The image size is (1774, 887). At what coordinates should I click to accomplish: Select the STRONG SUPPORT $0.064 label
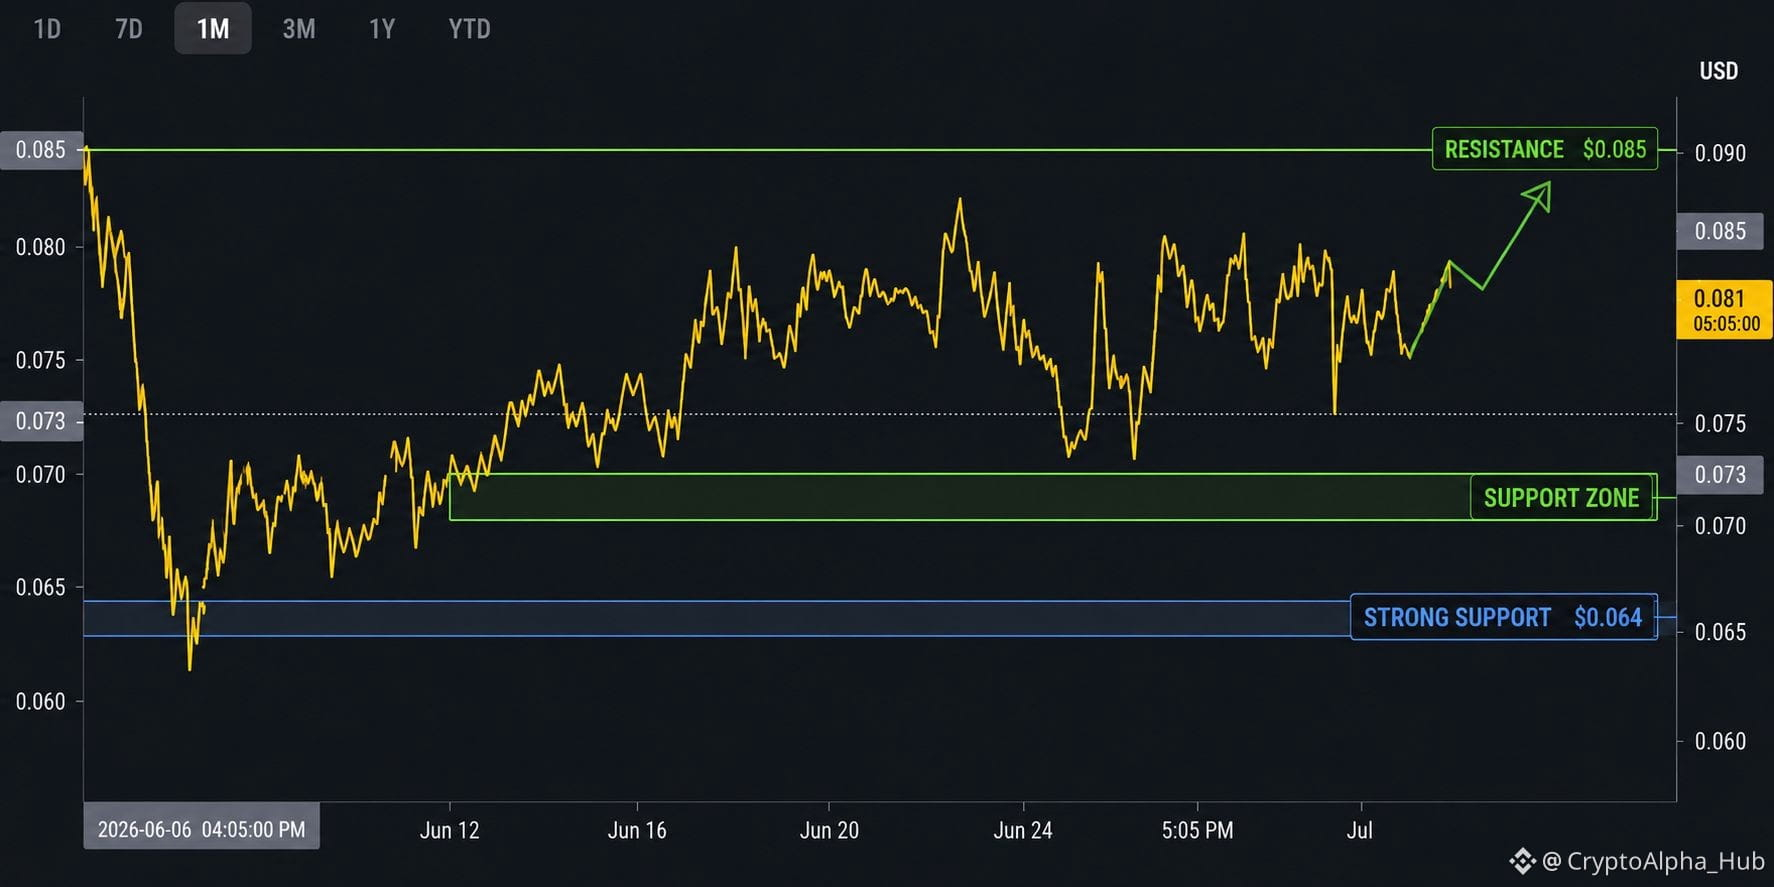(1503, 617)
